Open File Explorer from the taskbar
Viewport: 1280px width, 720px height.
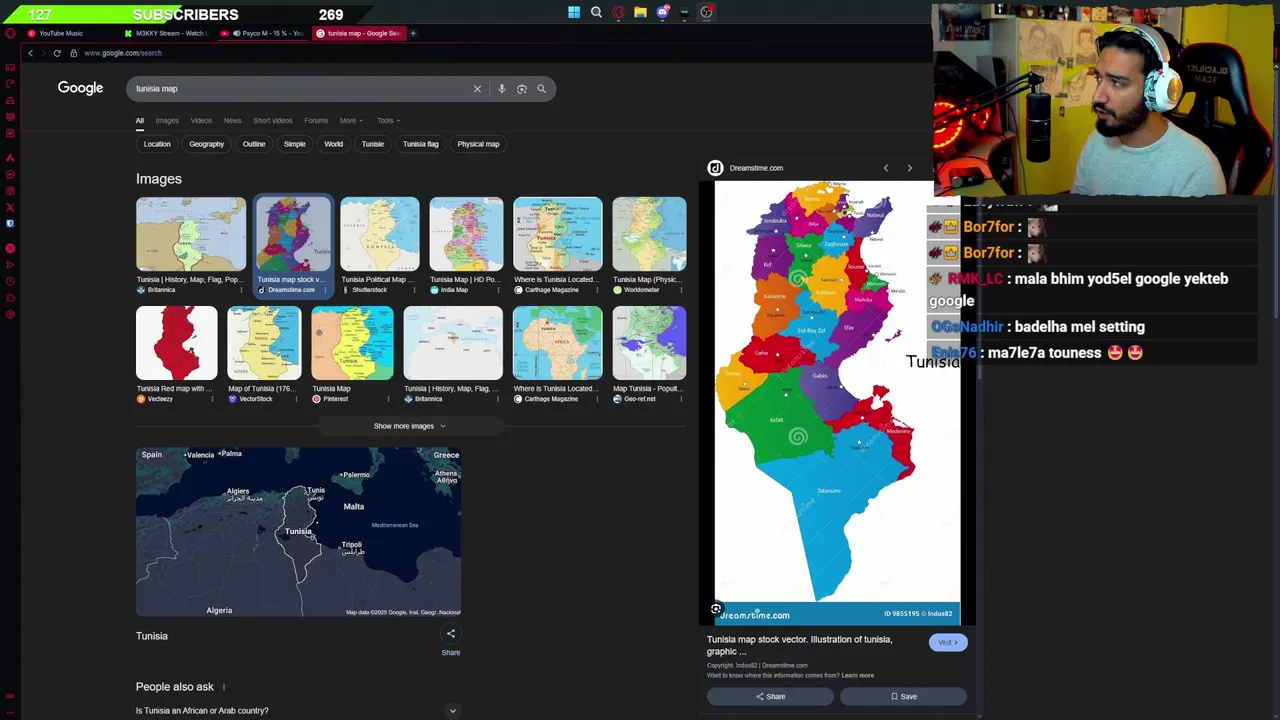pyautogui.click(x=640, y=12)
